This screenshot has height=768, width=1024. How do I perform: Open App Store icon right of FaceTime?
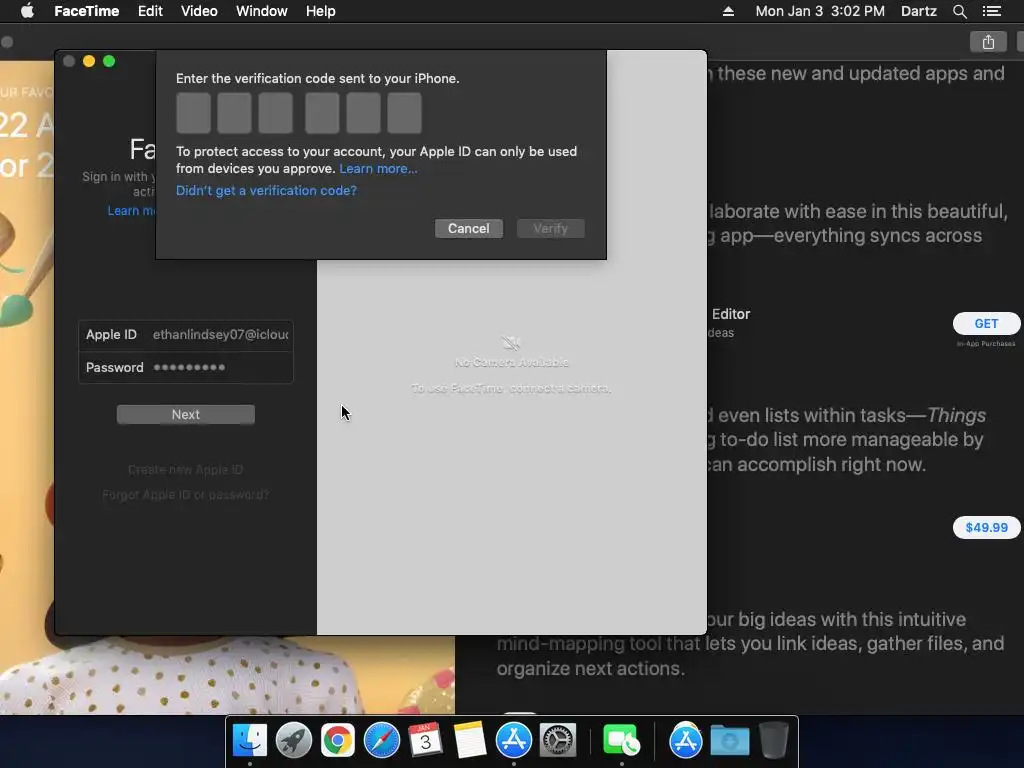[x=686, y=741]
